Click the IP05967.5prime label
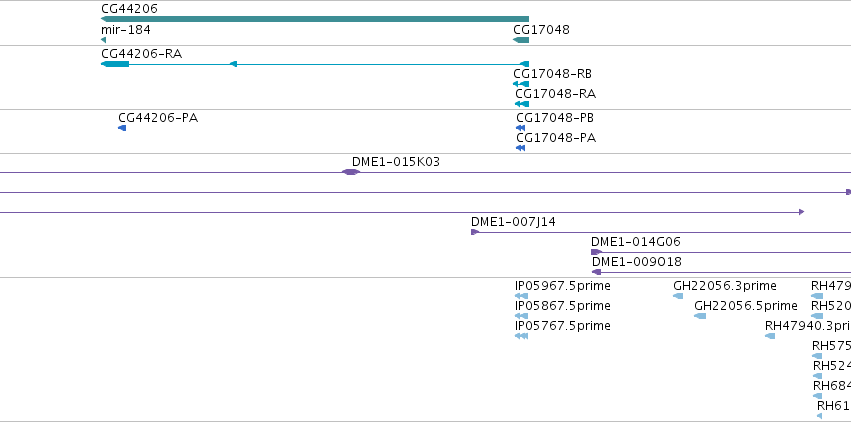This screenshot has width=851, height=422. point(563,286)
